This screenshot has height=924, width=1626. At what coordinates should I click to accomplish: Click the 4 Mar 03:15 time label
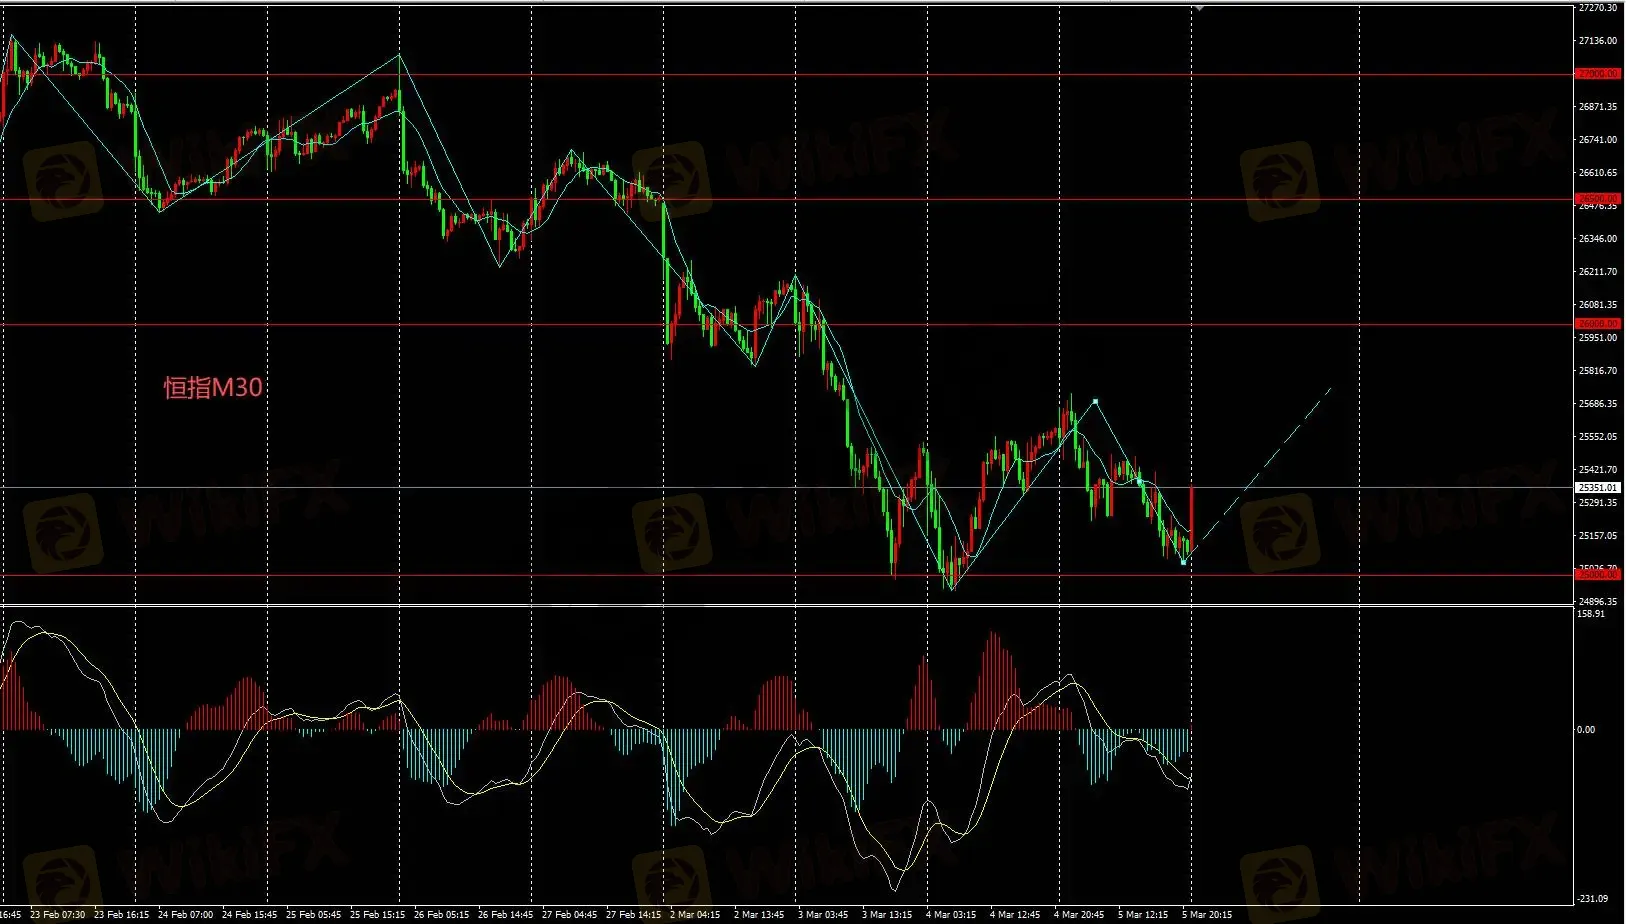(x=951, y=915)
